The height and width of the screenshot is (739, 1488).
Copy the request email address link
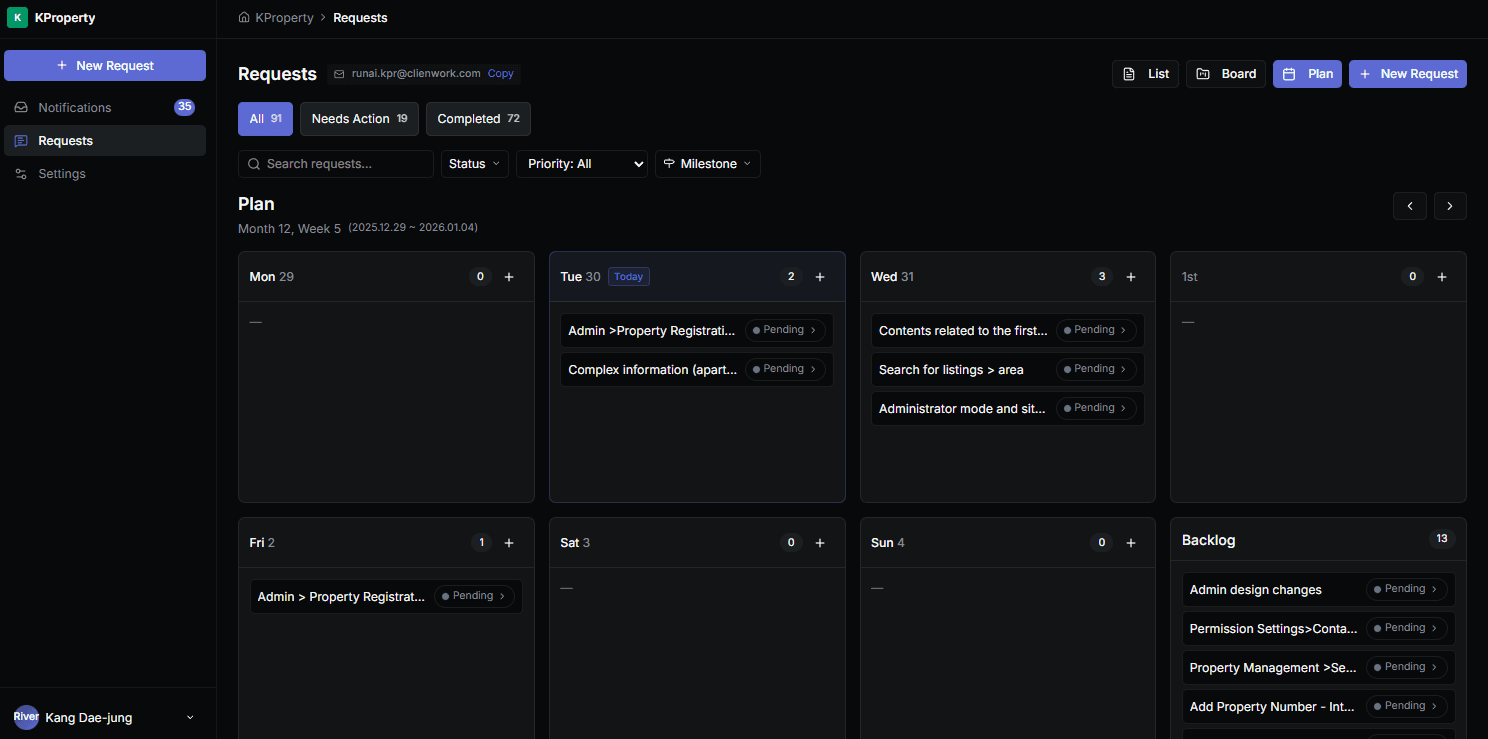point(500,74)
